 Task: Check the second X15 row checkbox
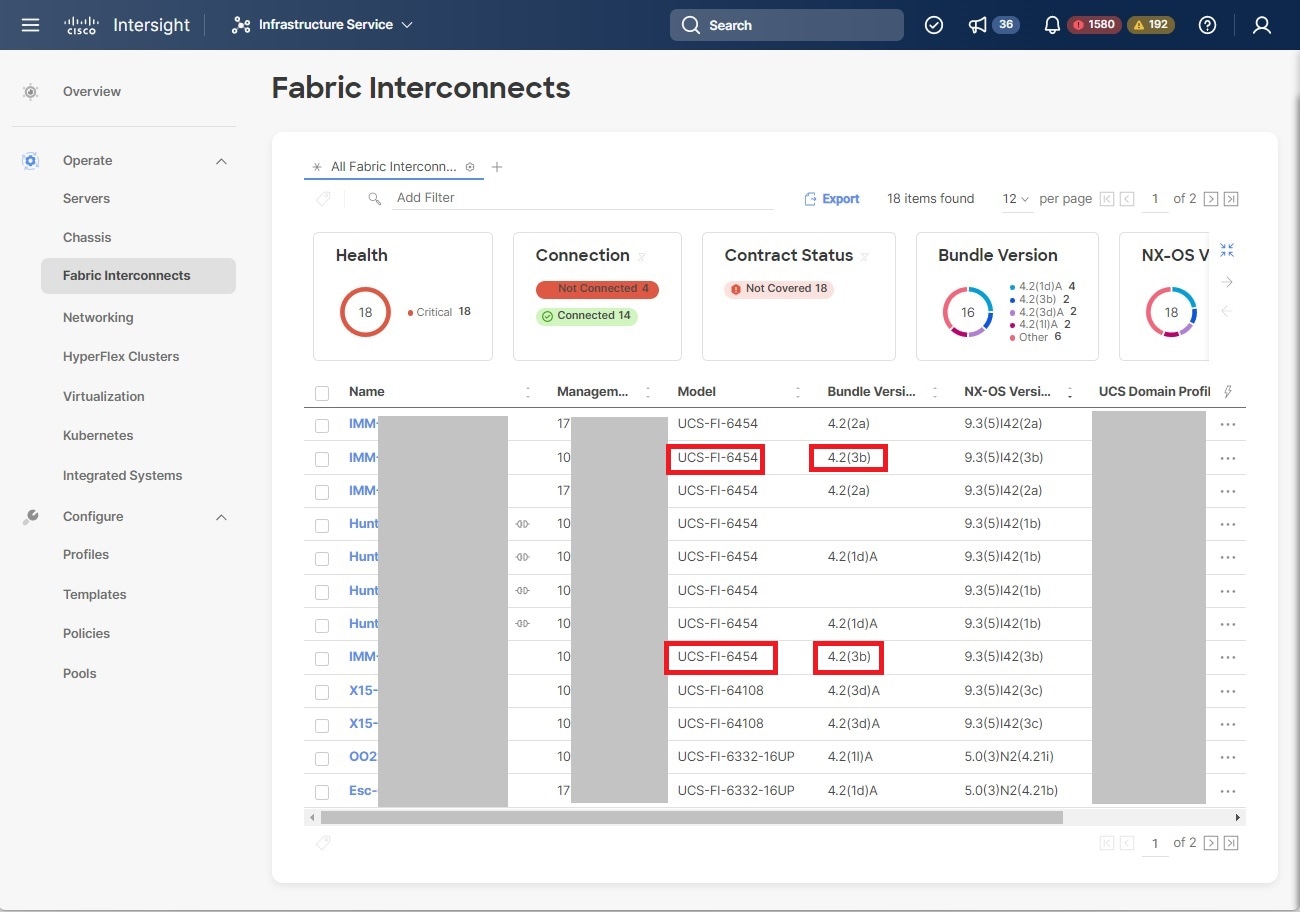tap(322, 726)
